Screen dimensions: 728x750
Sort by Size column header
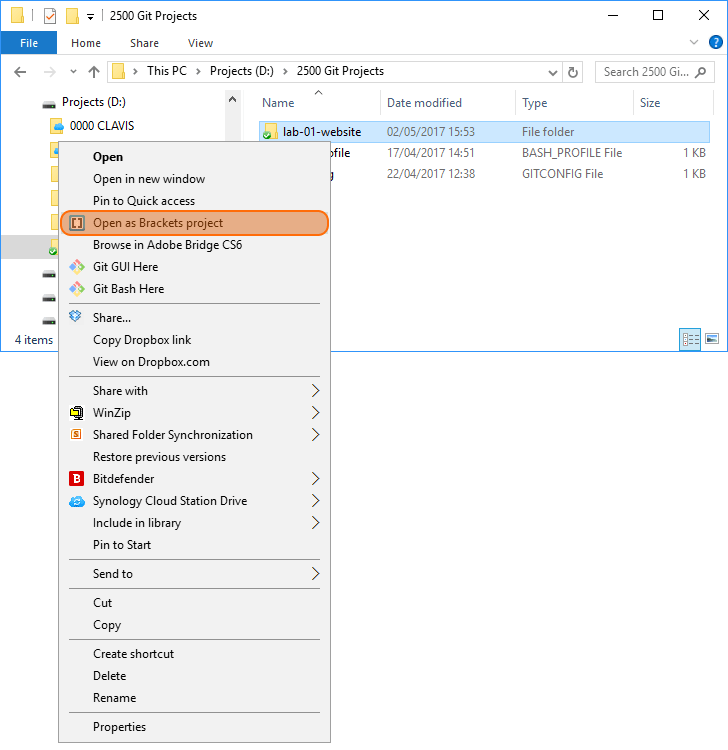[650, 103]
